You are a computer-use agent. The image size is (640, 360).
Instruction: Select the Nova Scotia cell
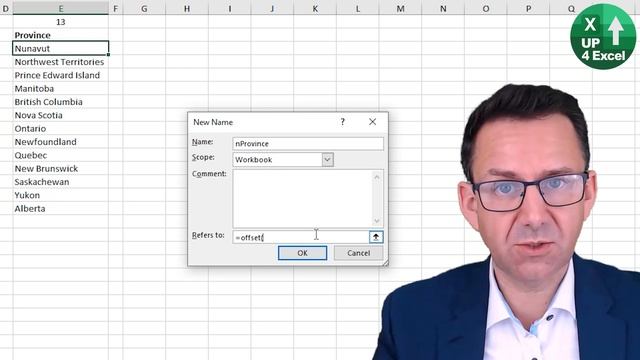coord(60,115)
